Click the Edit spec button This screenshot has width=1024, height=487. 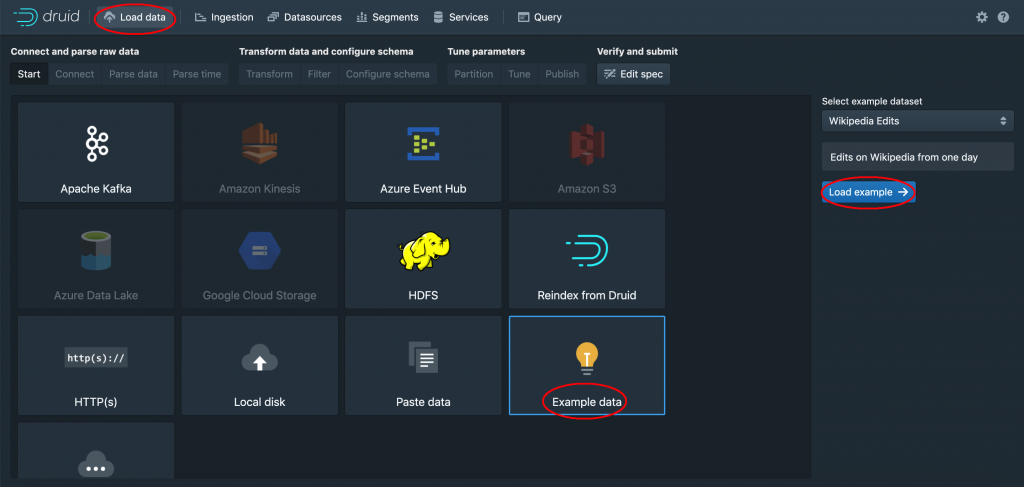click(633, 74)
